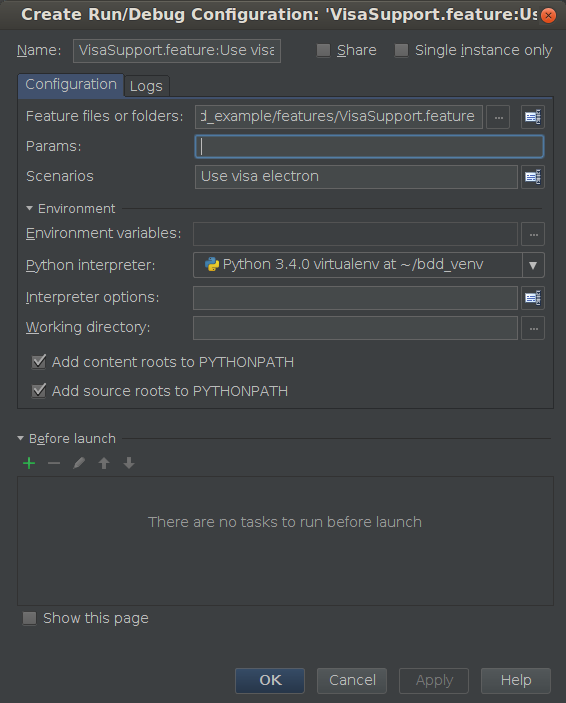Open the expand editor icon for Interpreter options
The width and height of the screenshot is (566, 703).
533,298
